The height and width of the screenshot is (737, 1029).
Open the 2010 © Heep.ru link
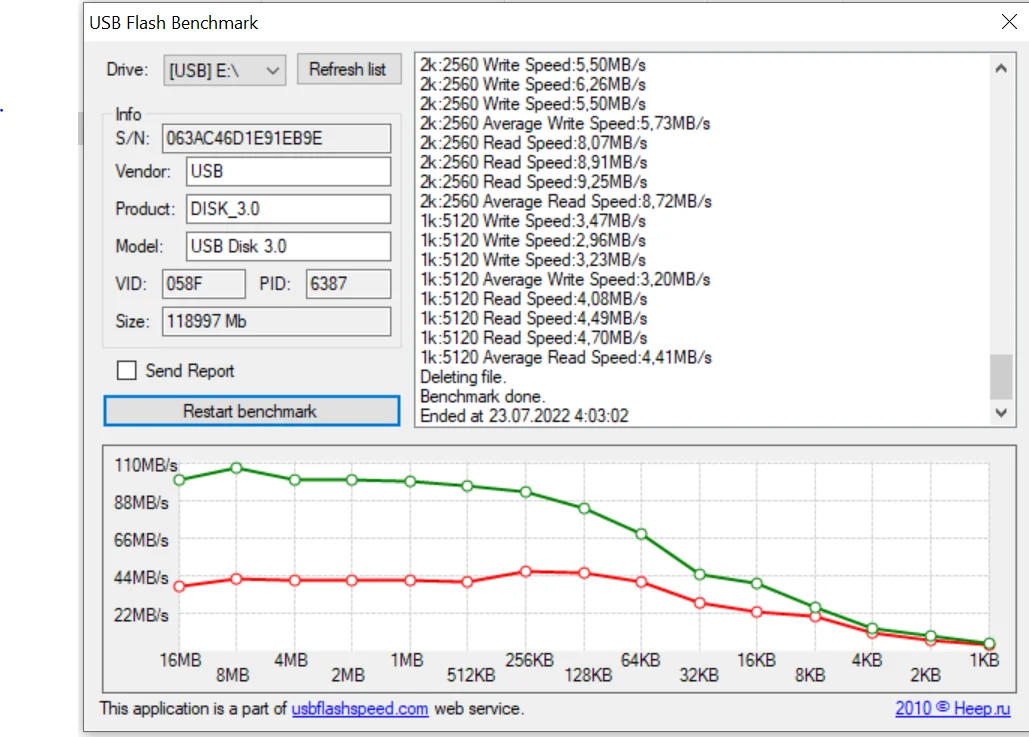pyautogui.click(x=952, y=709)
